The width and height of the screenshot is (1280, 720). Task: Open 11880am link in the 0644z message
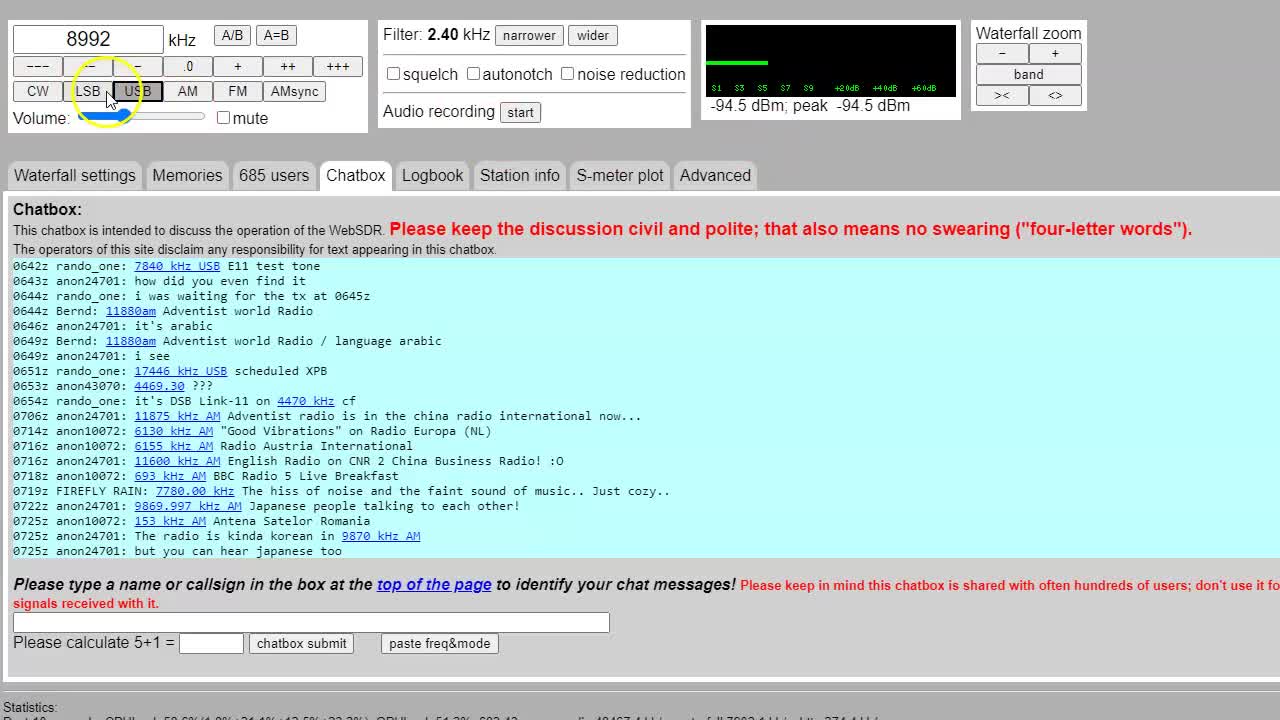(131, 311)
